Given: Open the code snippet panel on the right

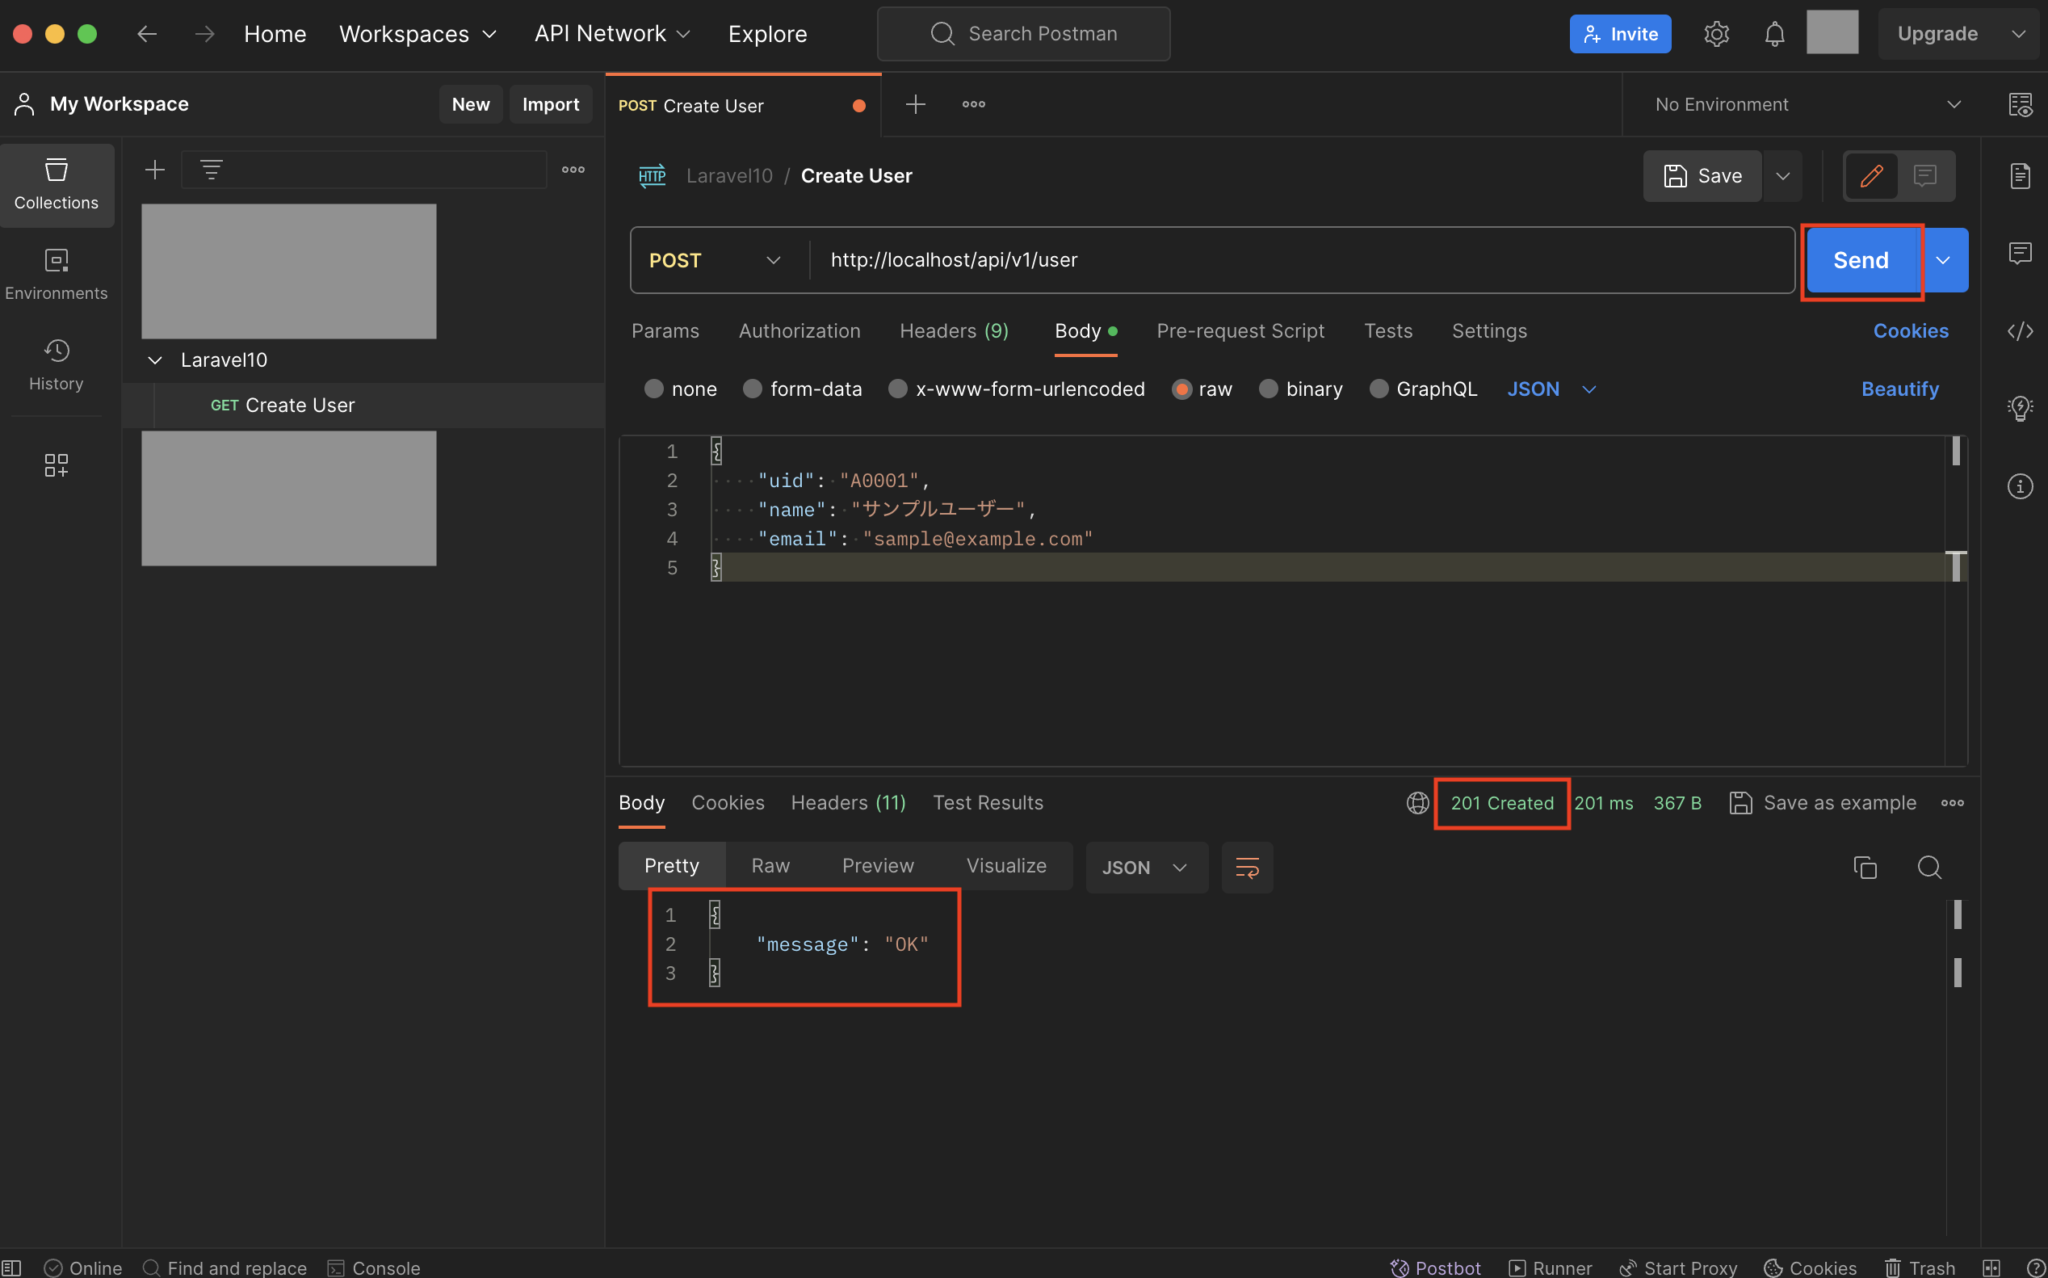Looking at the screenshot, I should 2020,330.
